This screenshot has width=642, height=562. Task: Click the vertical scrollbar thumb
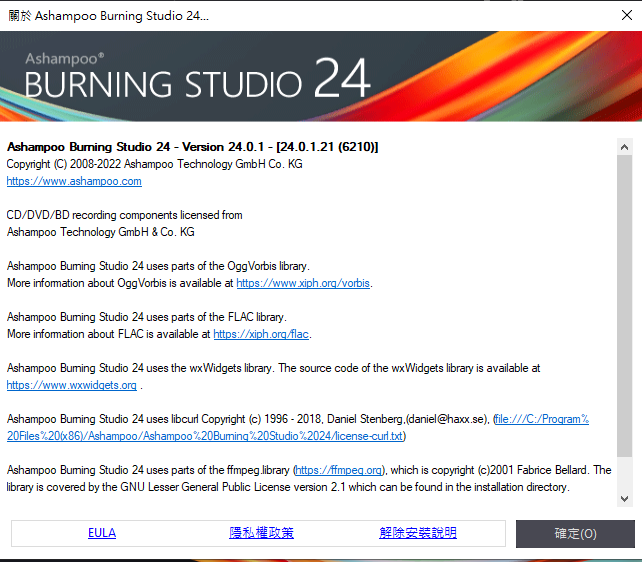624,300
